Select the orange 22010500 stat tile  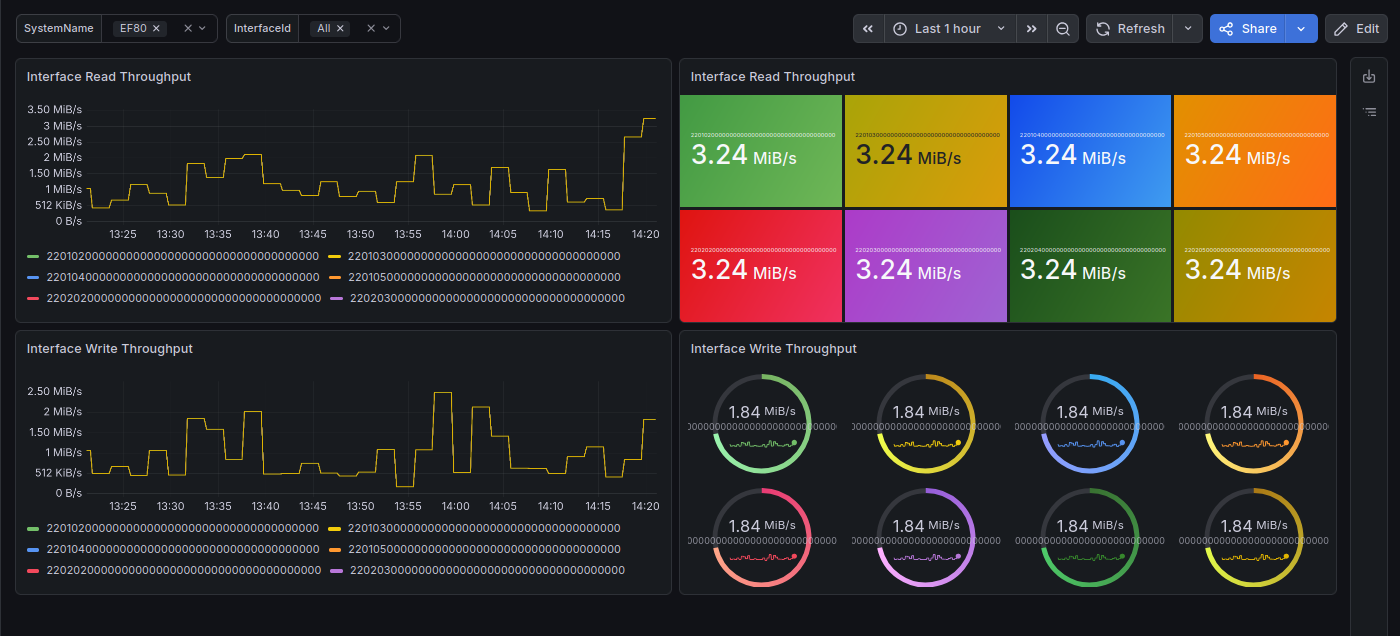pos(1255,151)
